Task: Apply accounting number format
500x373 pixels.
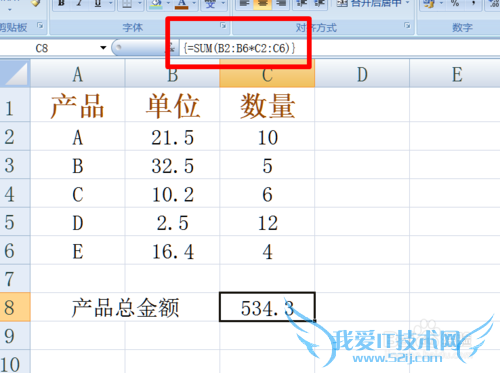Action: tap(429, 4)
